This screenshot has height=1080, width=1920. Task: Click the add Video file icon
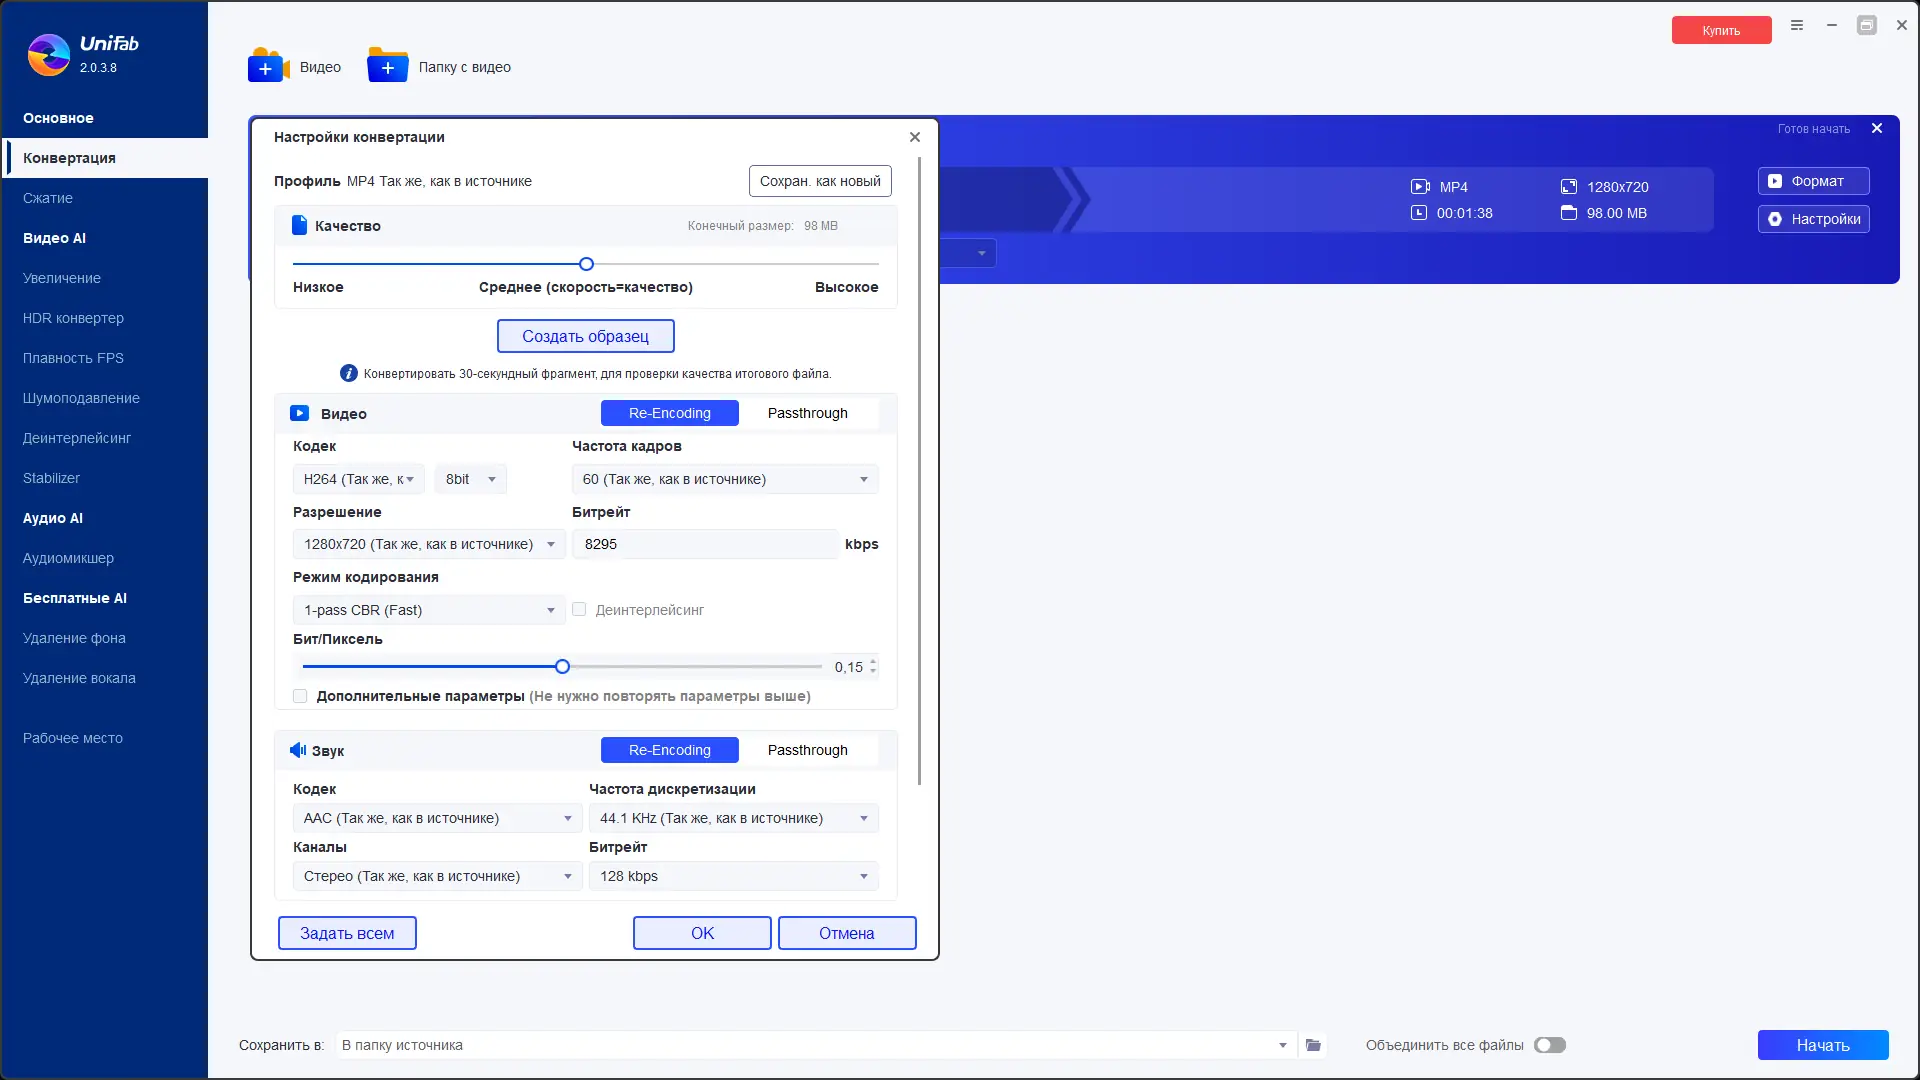tap(268, 66)
